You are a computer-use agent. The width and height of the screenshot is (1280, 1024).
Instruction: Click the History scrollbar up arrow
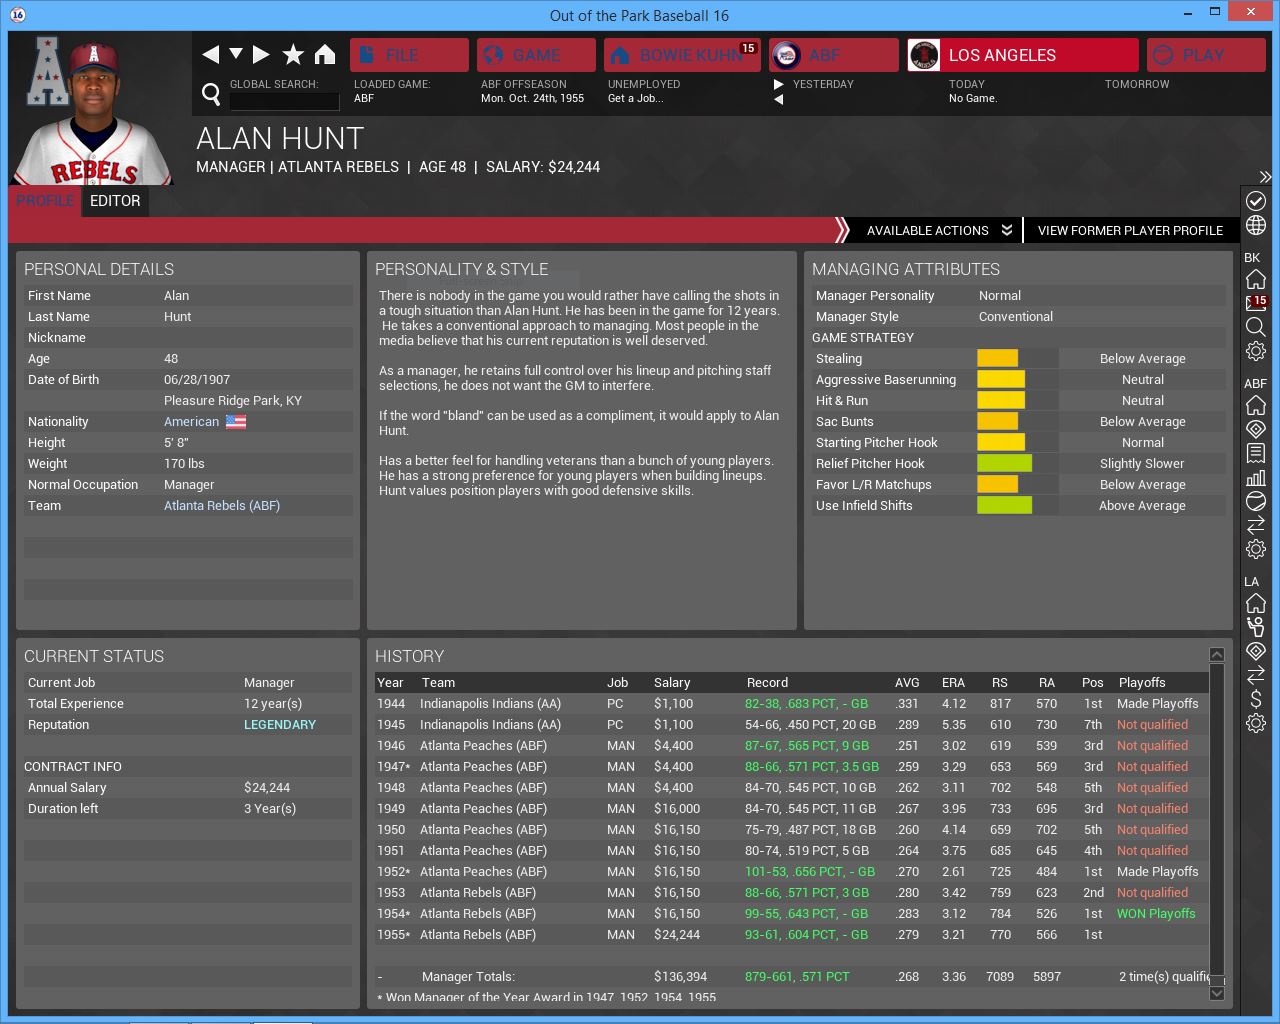[1217, 655]
